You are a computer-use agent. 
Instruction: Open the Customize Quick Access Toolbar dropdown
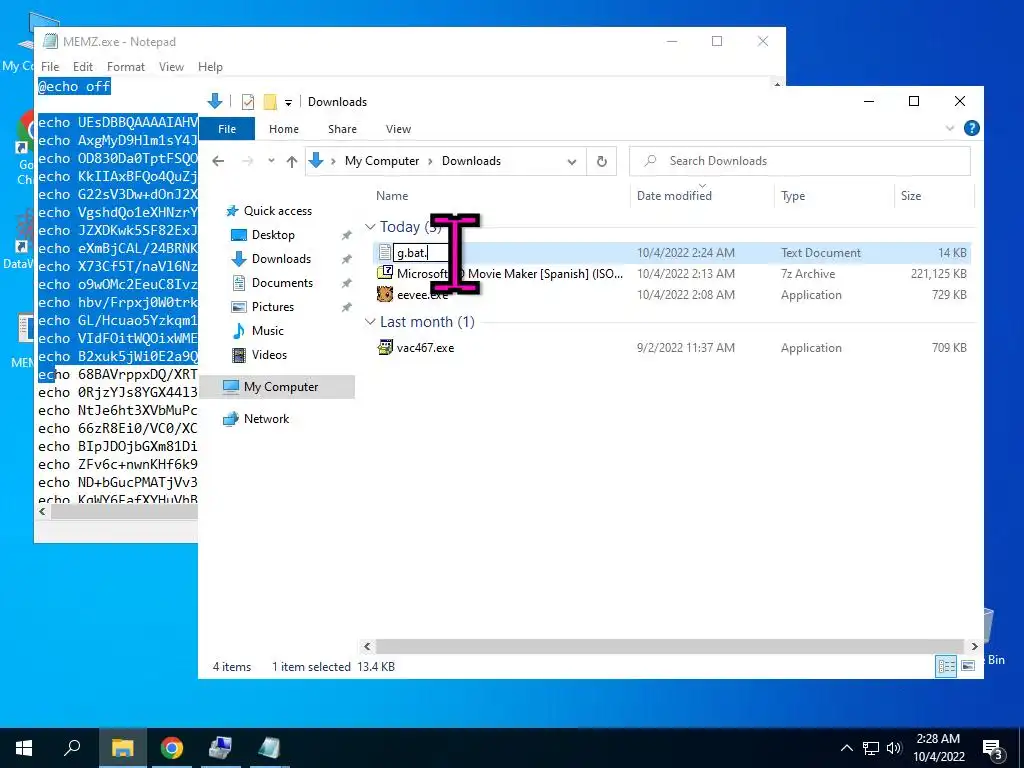tap(288, 103)
